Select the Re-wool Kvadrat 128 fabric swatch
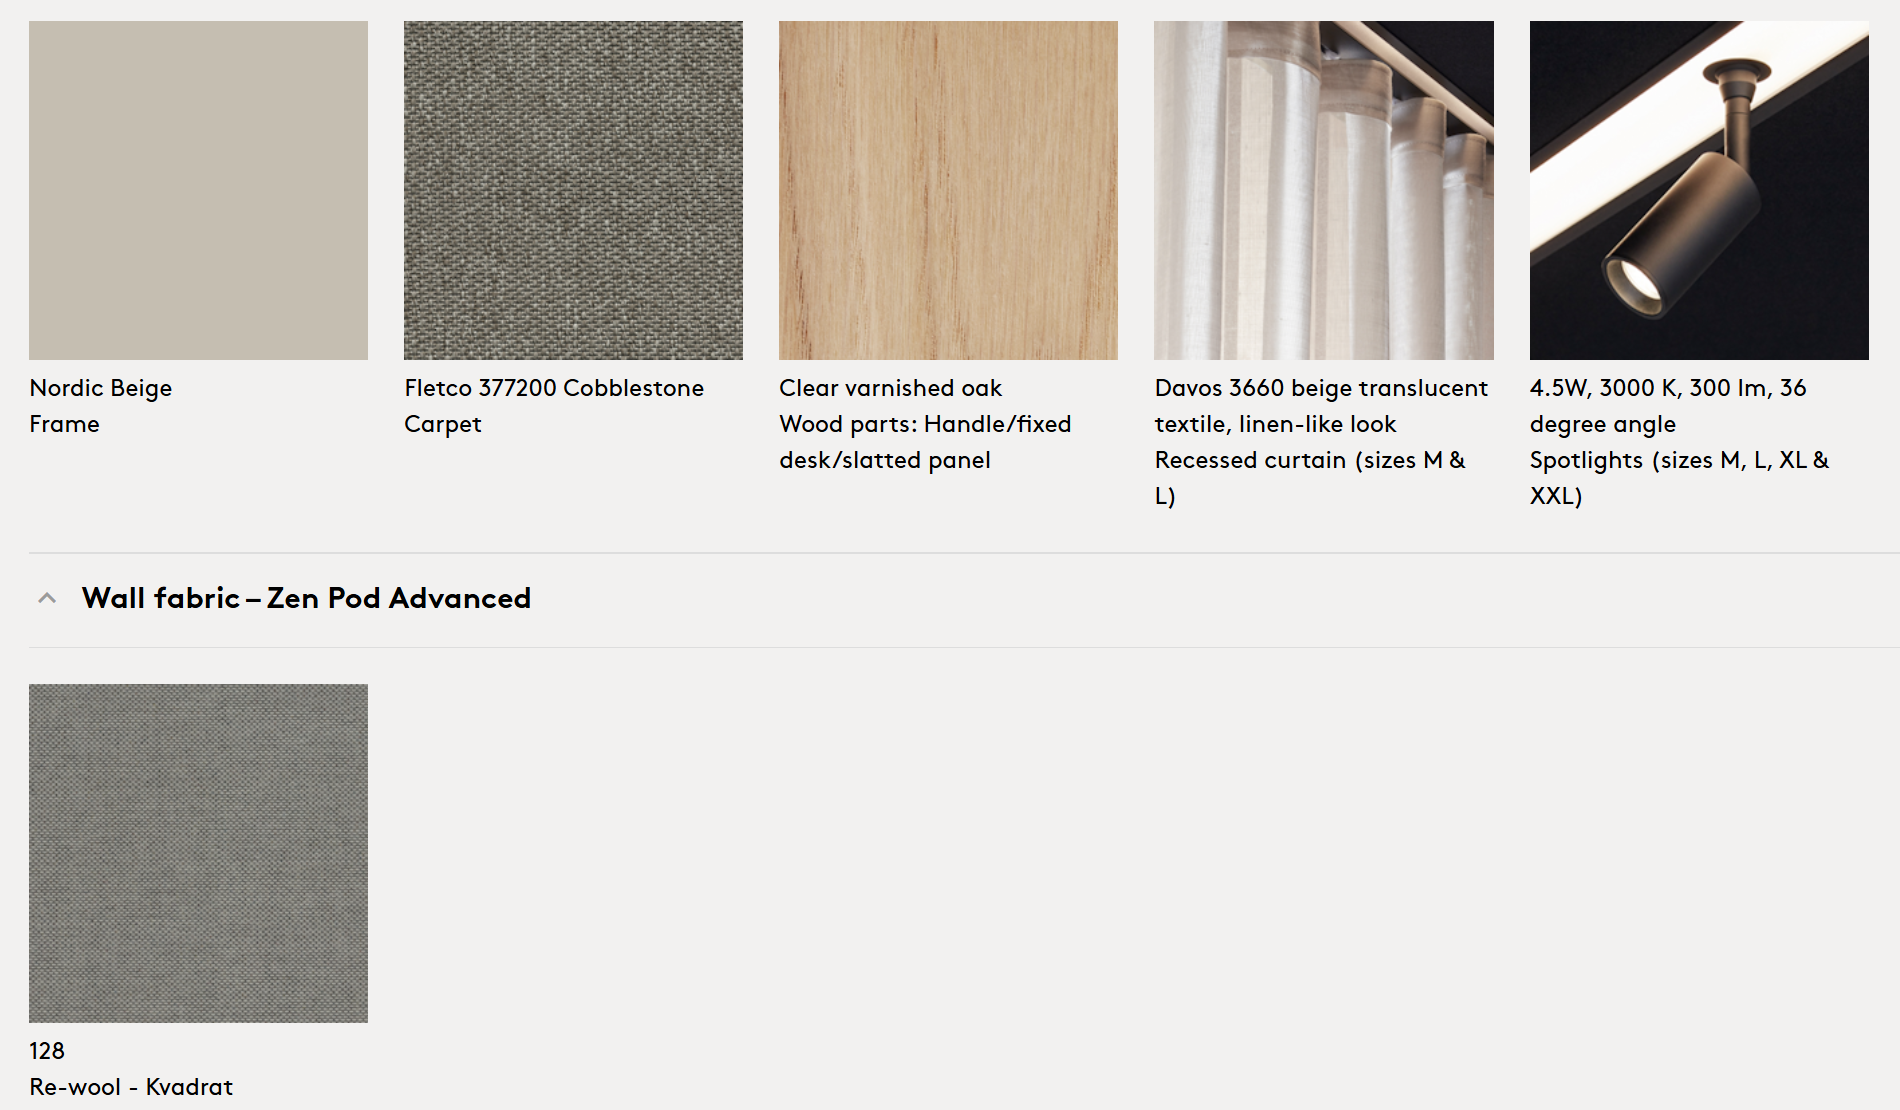This screenshot has height=1110, width=1900. tap(198, 853)
